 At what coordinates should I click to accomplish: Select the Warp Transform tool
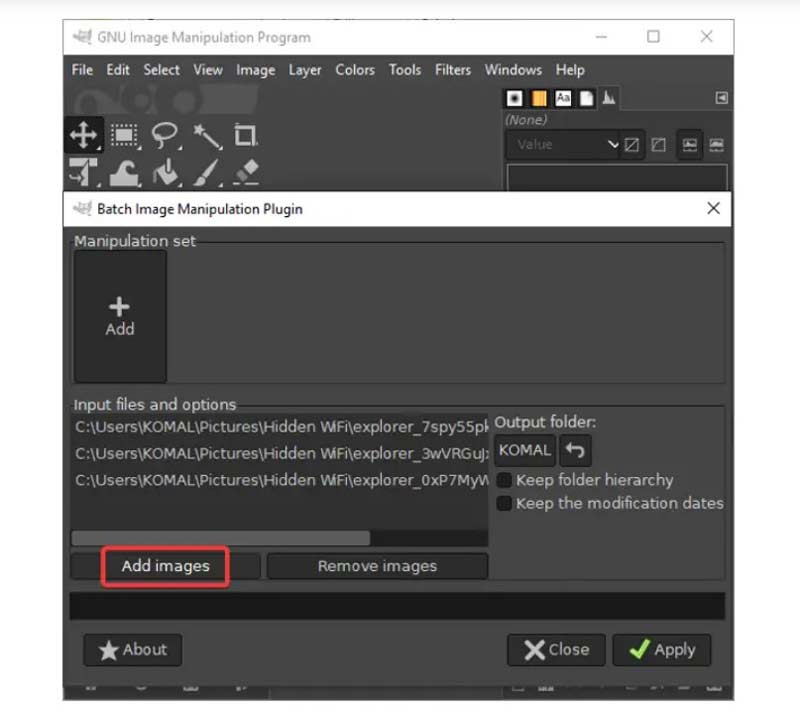click(124, 173)
